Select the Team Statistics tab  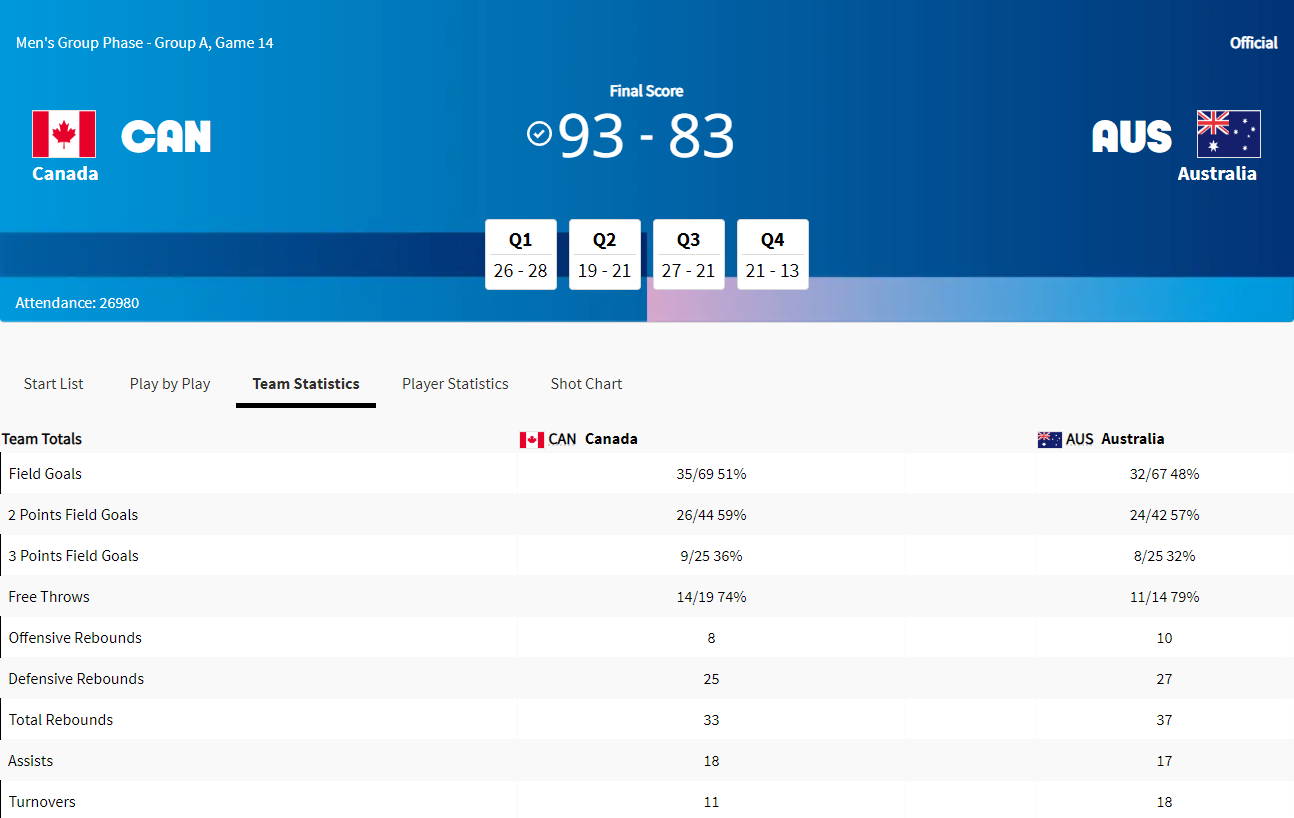coord(306,384)
